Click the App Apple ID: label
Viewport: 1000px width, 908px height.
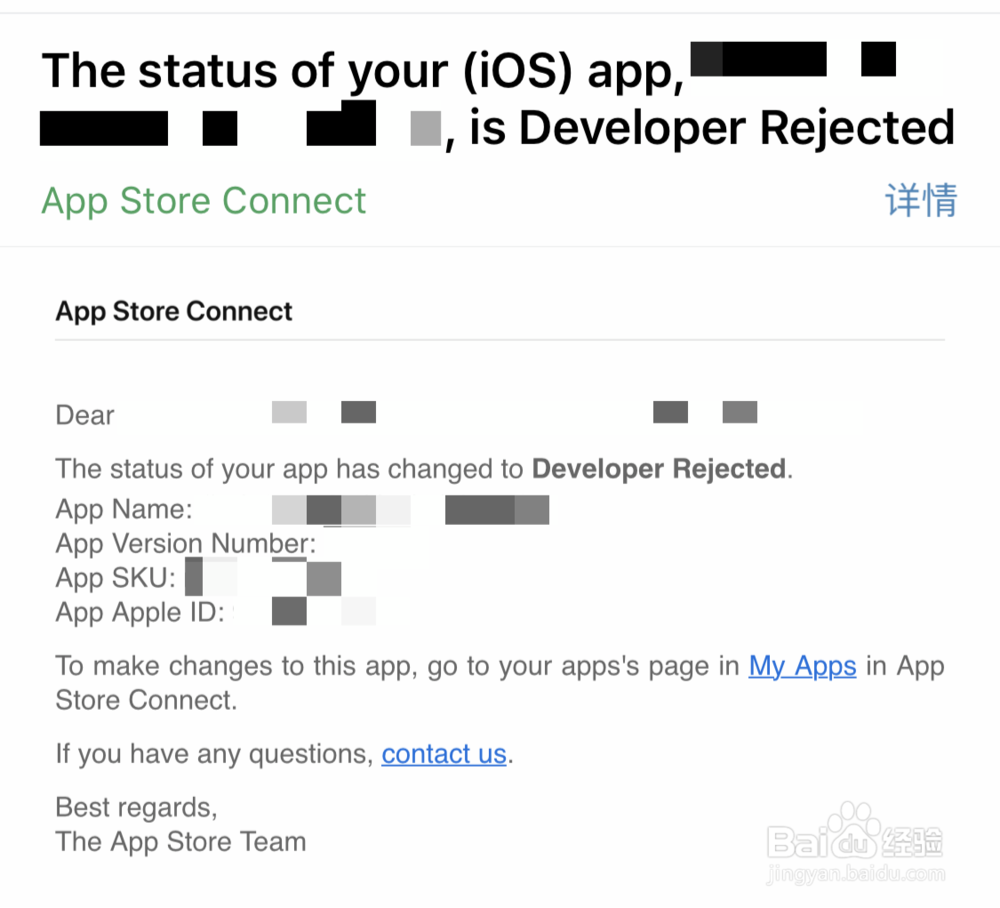point(140,612)
